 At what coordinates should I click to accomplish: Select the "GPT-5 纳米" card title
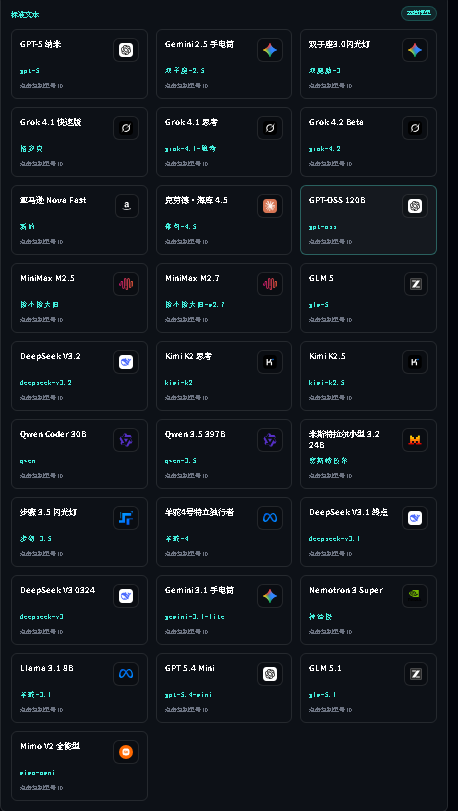point(41,44)
